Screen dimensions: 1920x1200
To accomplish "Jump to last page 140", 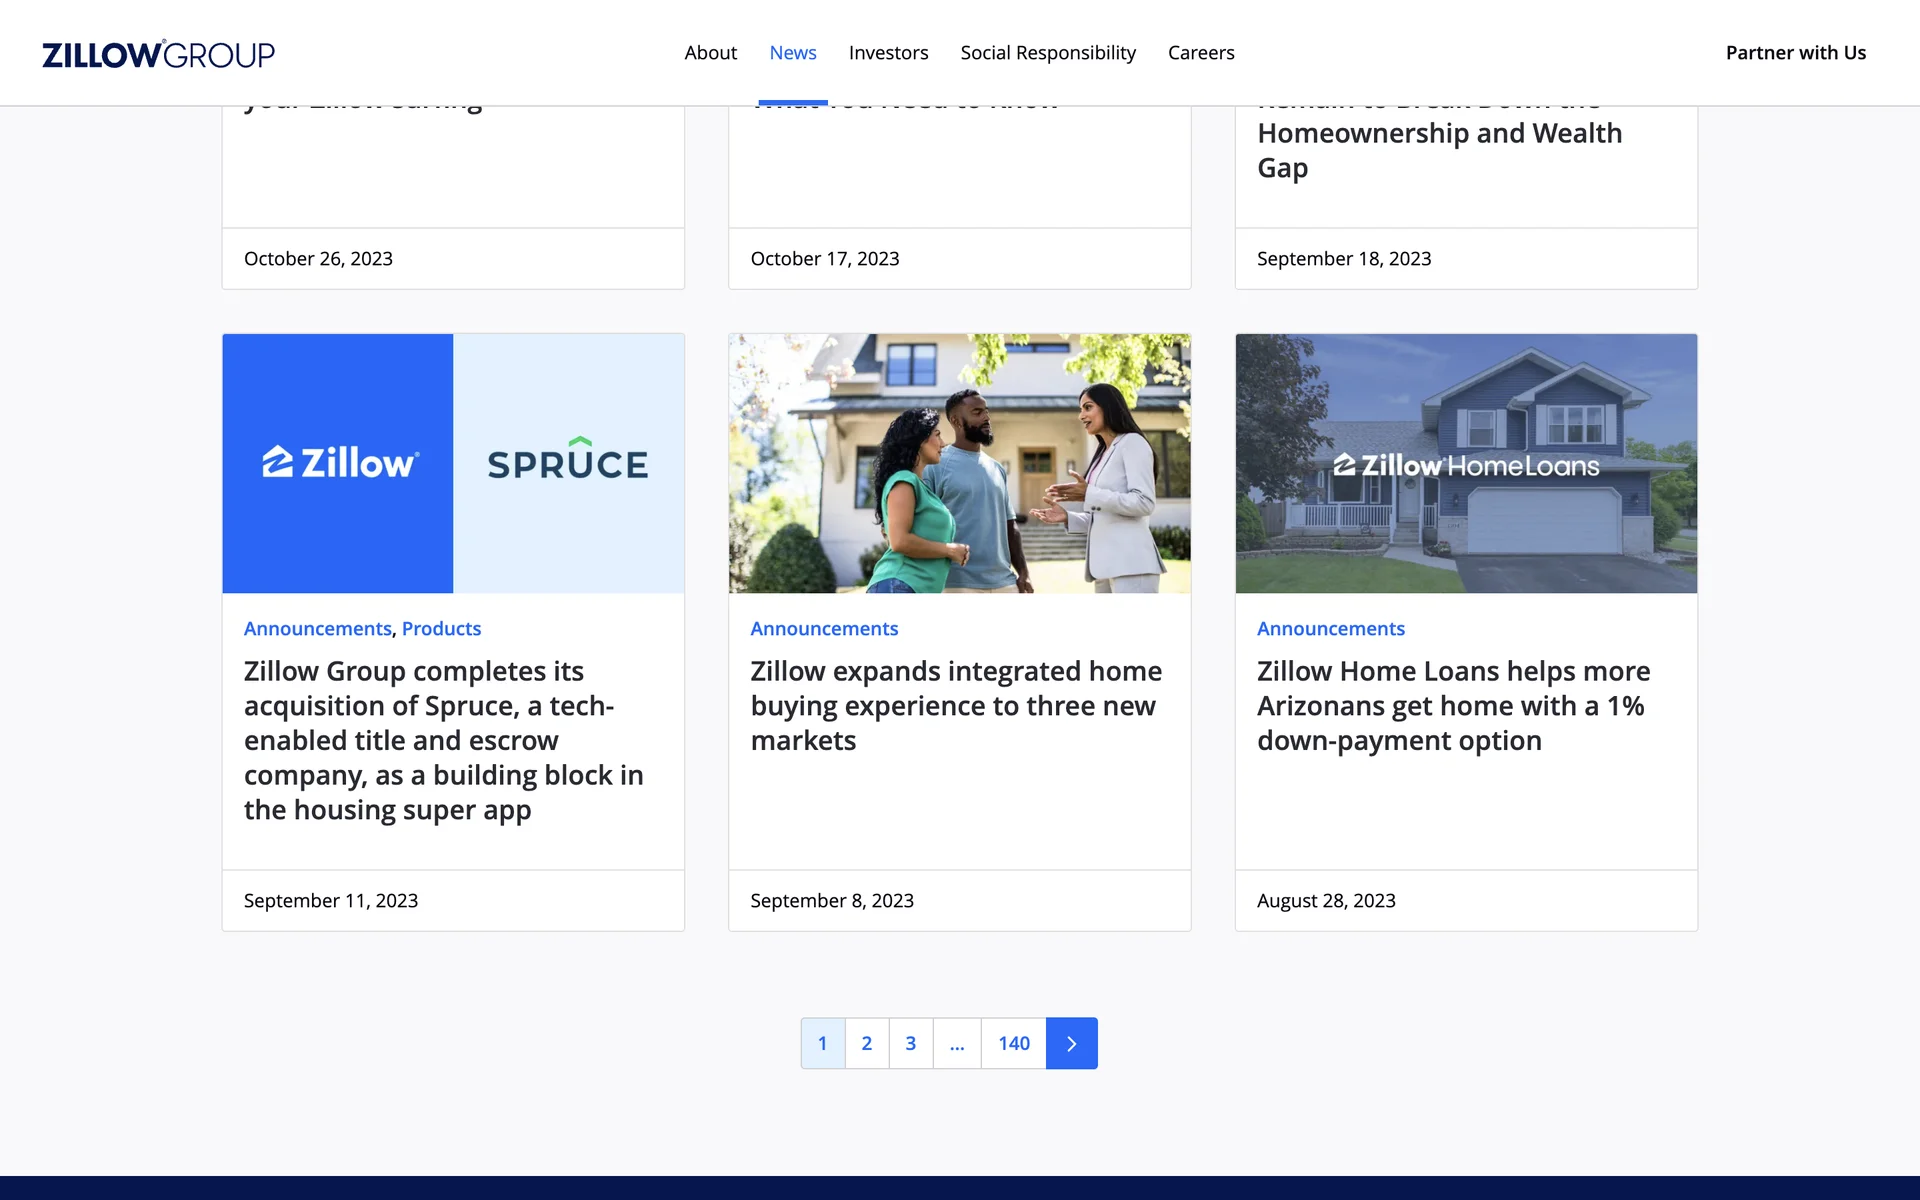I will coord(1013,1043).
